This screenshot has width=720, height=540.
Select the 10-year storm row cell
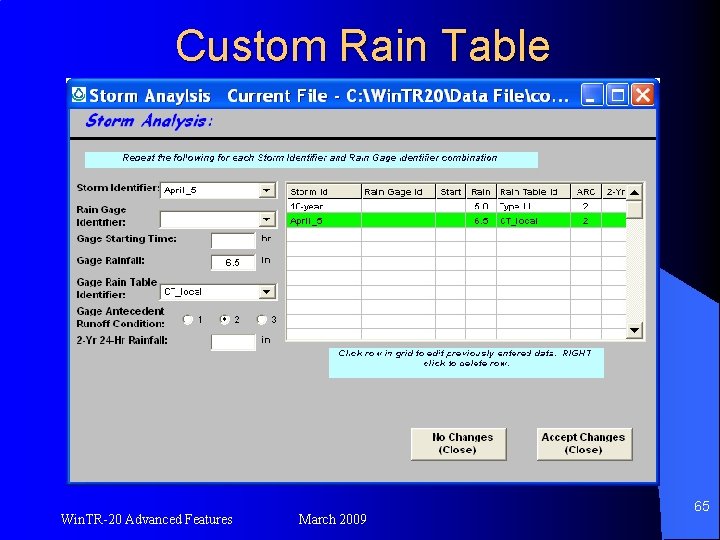tap(324, 206)
